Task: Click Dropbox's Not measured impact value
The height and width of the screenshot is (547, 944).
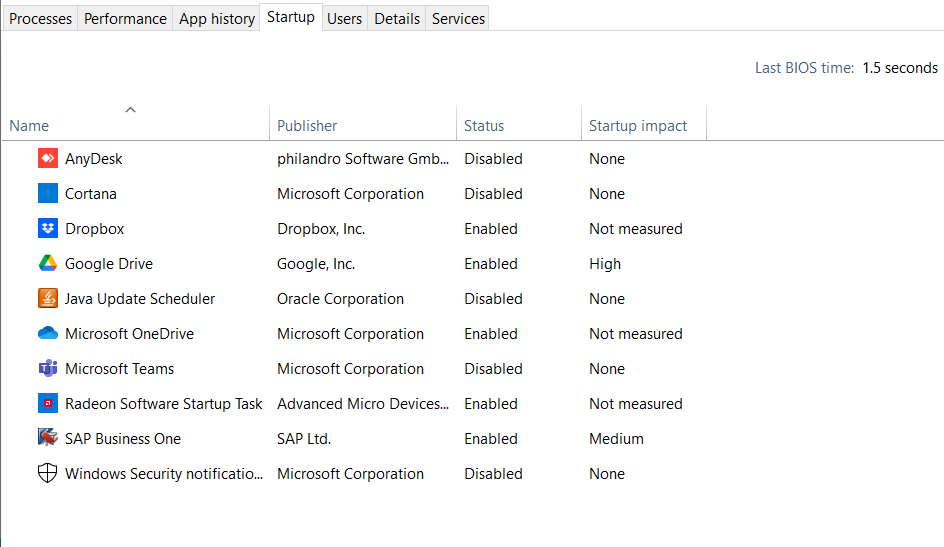Action: tap(636, 229)
